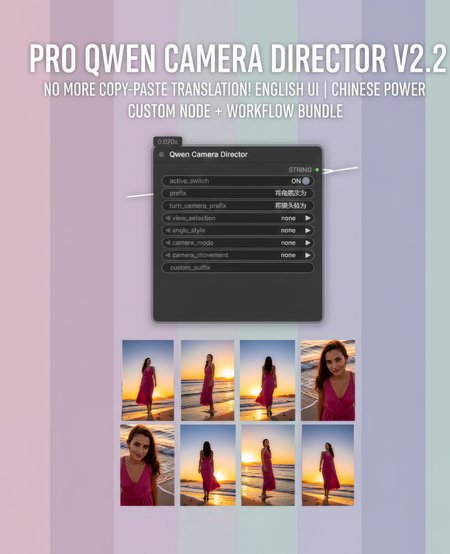Click the 0.070s execution time badge
The width and height of the screenshot is (450, 554).
167,142
